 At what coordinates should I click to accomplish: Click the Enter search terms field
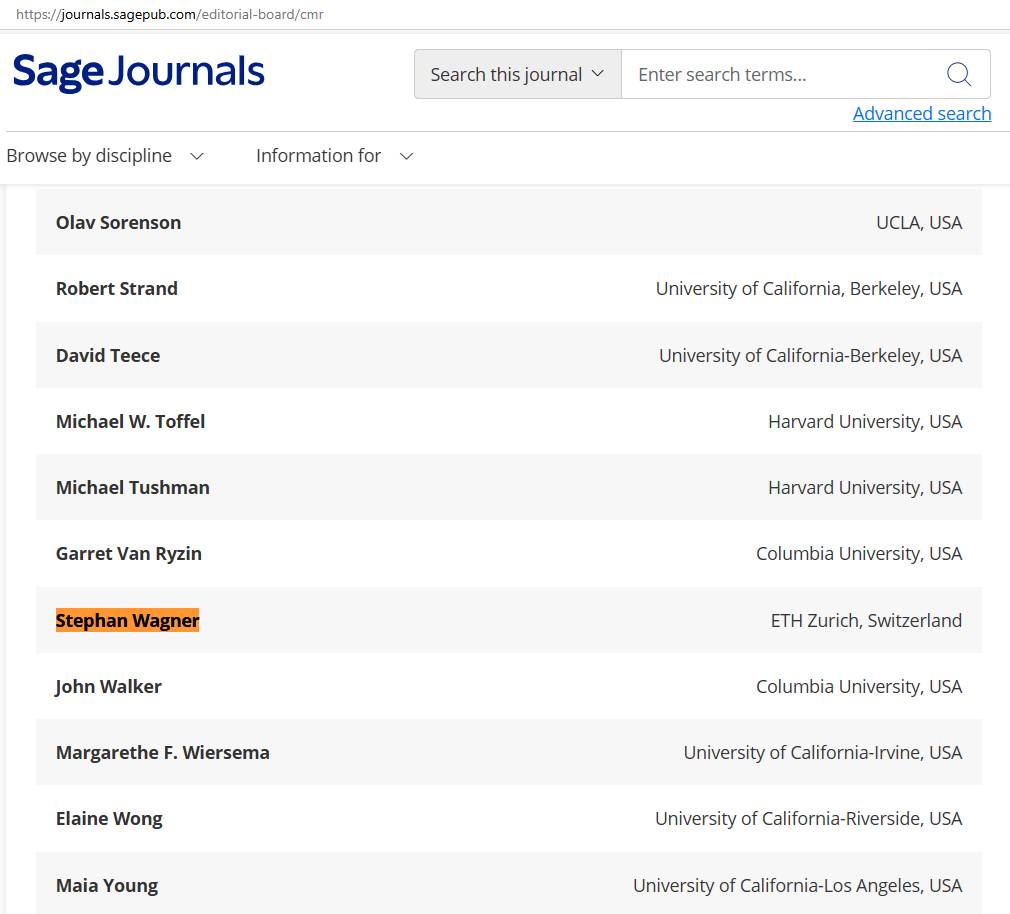pyautogui.click(x=783, y=74)
